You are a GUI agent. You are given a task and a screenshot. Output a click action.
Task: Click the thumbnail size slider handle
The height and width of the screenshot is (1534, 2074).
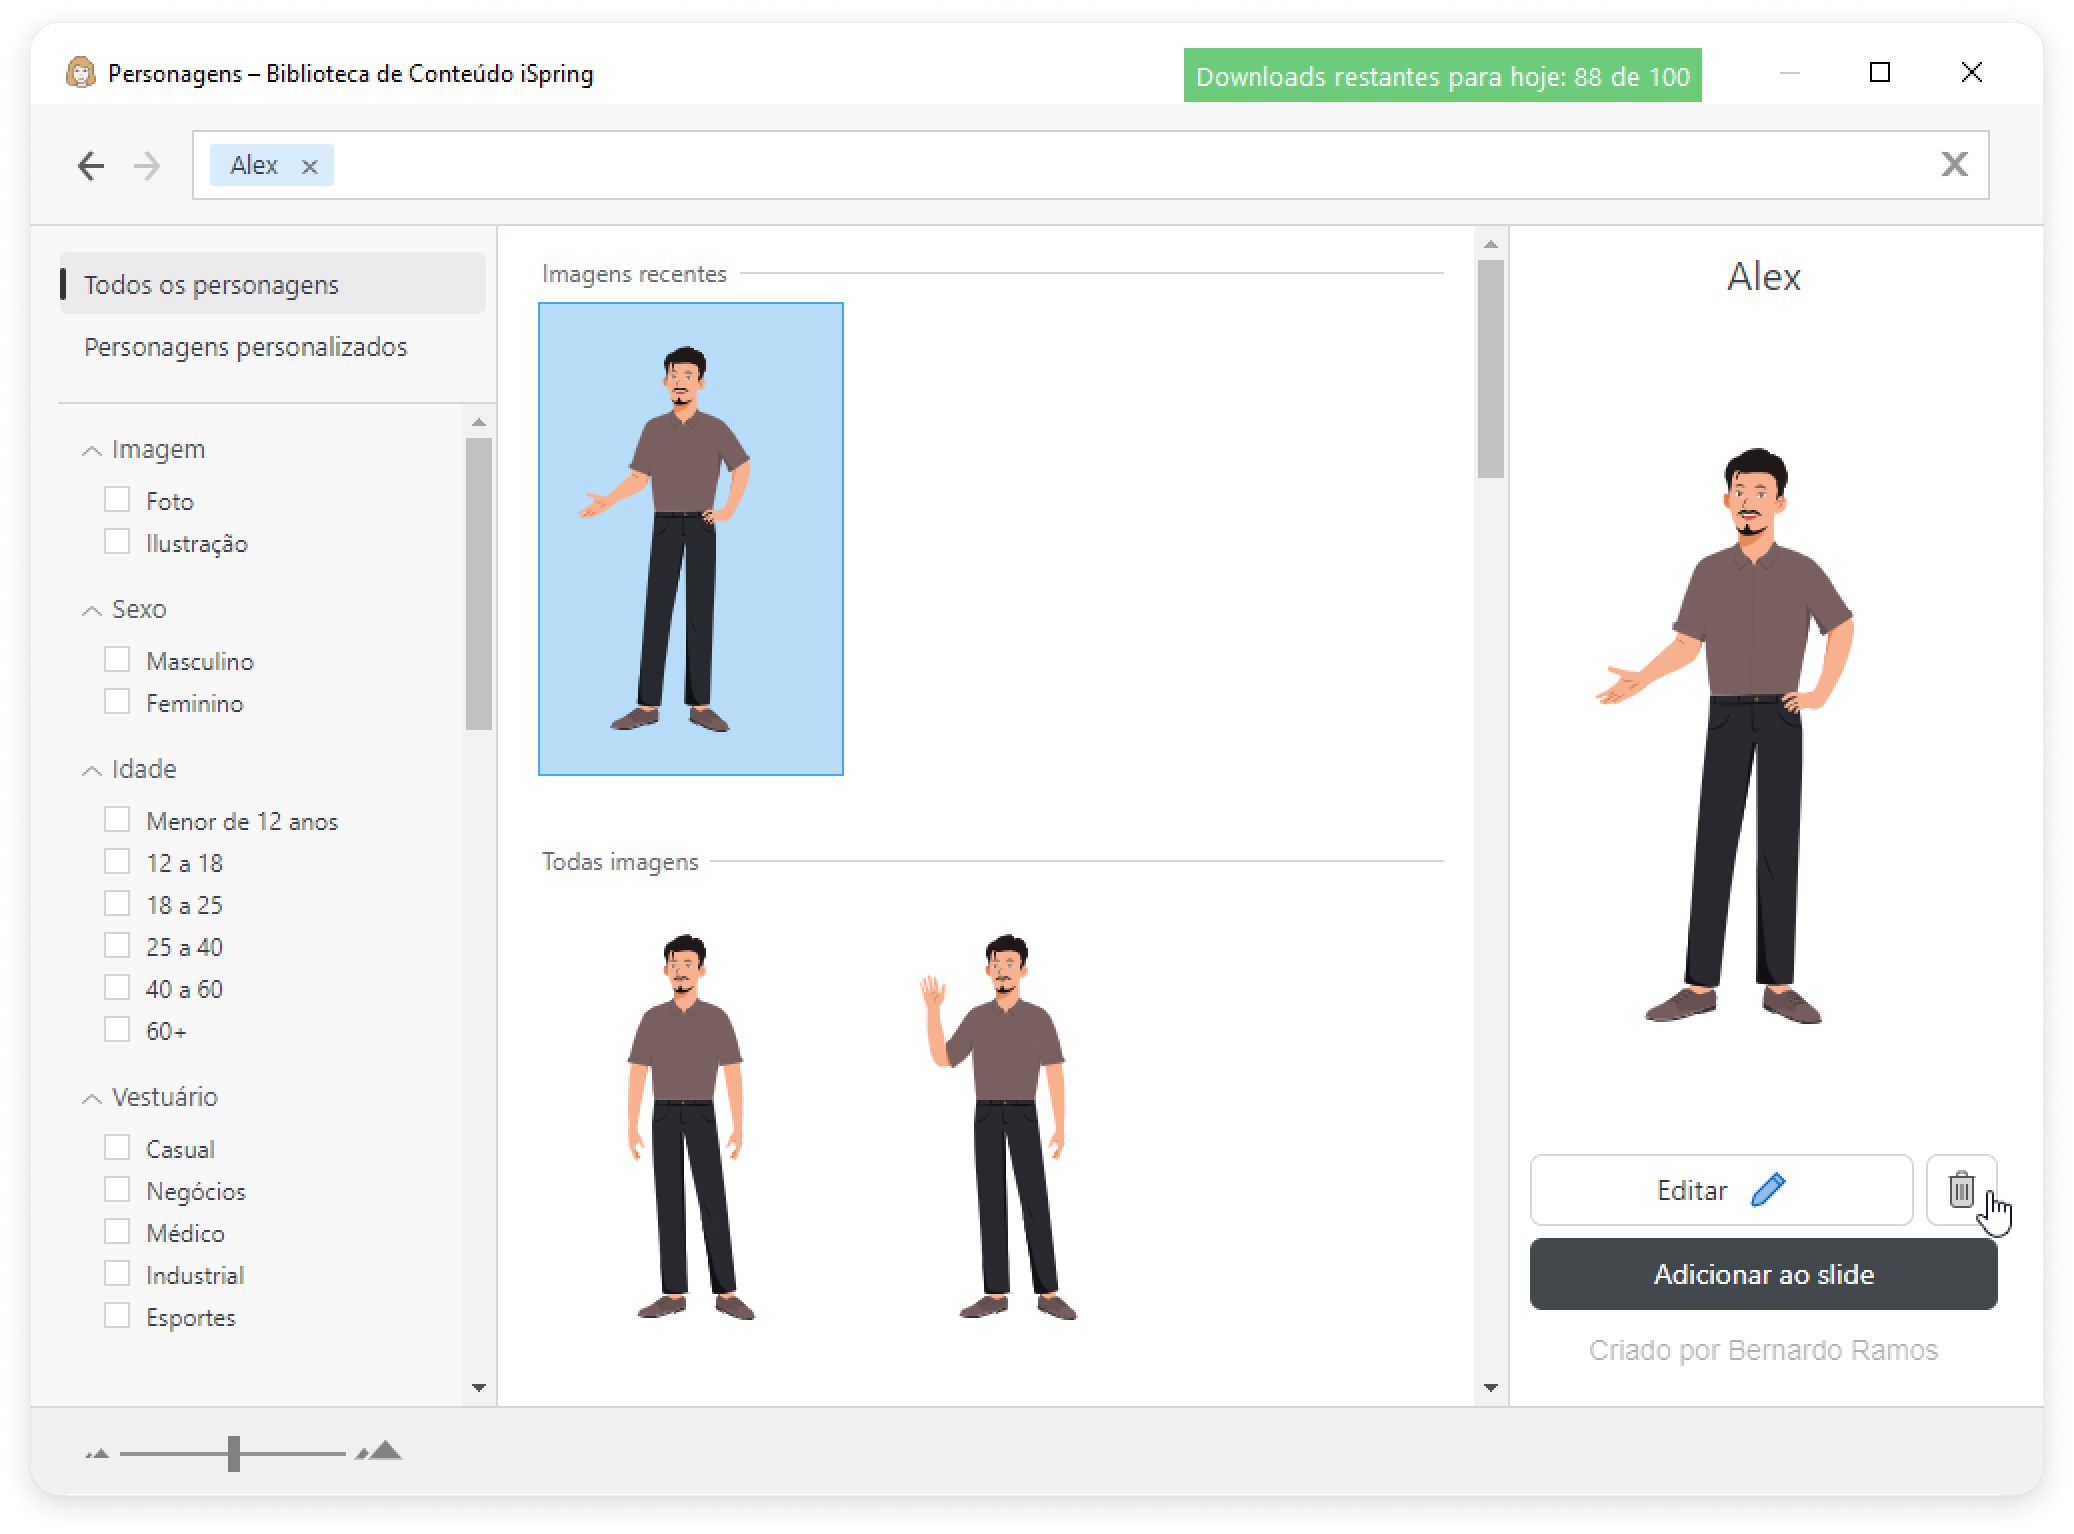click(234, 1453)
